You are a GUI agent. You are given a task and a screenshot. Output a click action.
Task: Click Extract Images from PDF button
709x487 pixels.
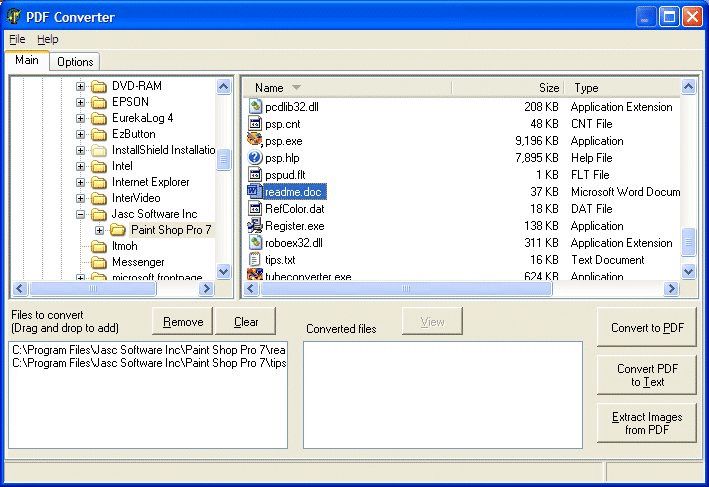coord(646,423)
